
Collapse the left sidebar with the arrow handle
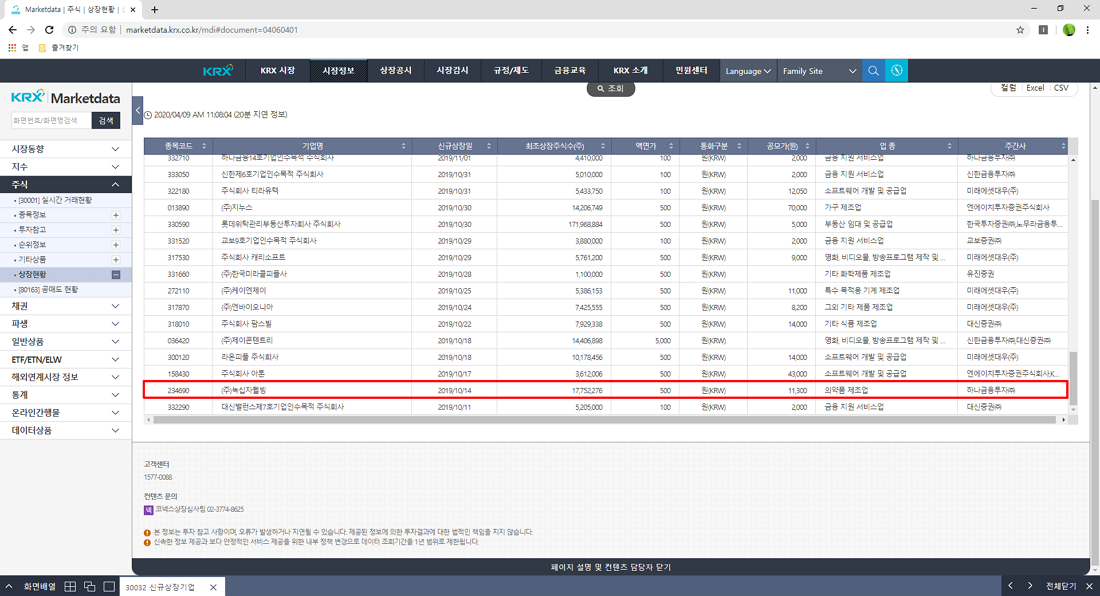pos(138,110)
